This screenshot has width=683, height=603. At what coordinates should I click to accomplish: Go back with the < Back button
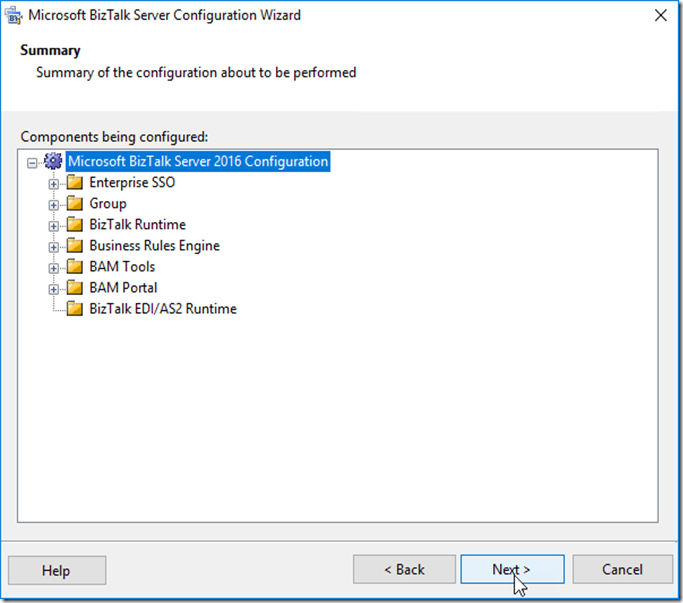[x=404, y=569]
